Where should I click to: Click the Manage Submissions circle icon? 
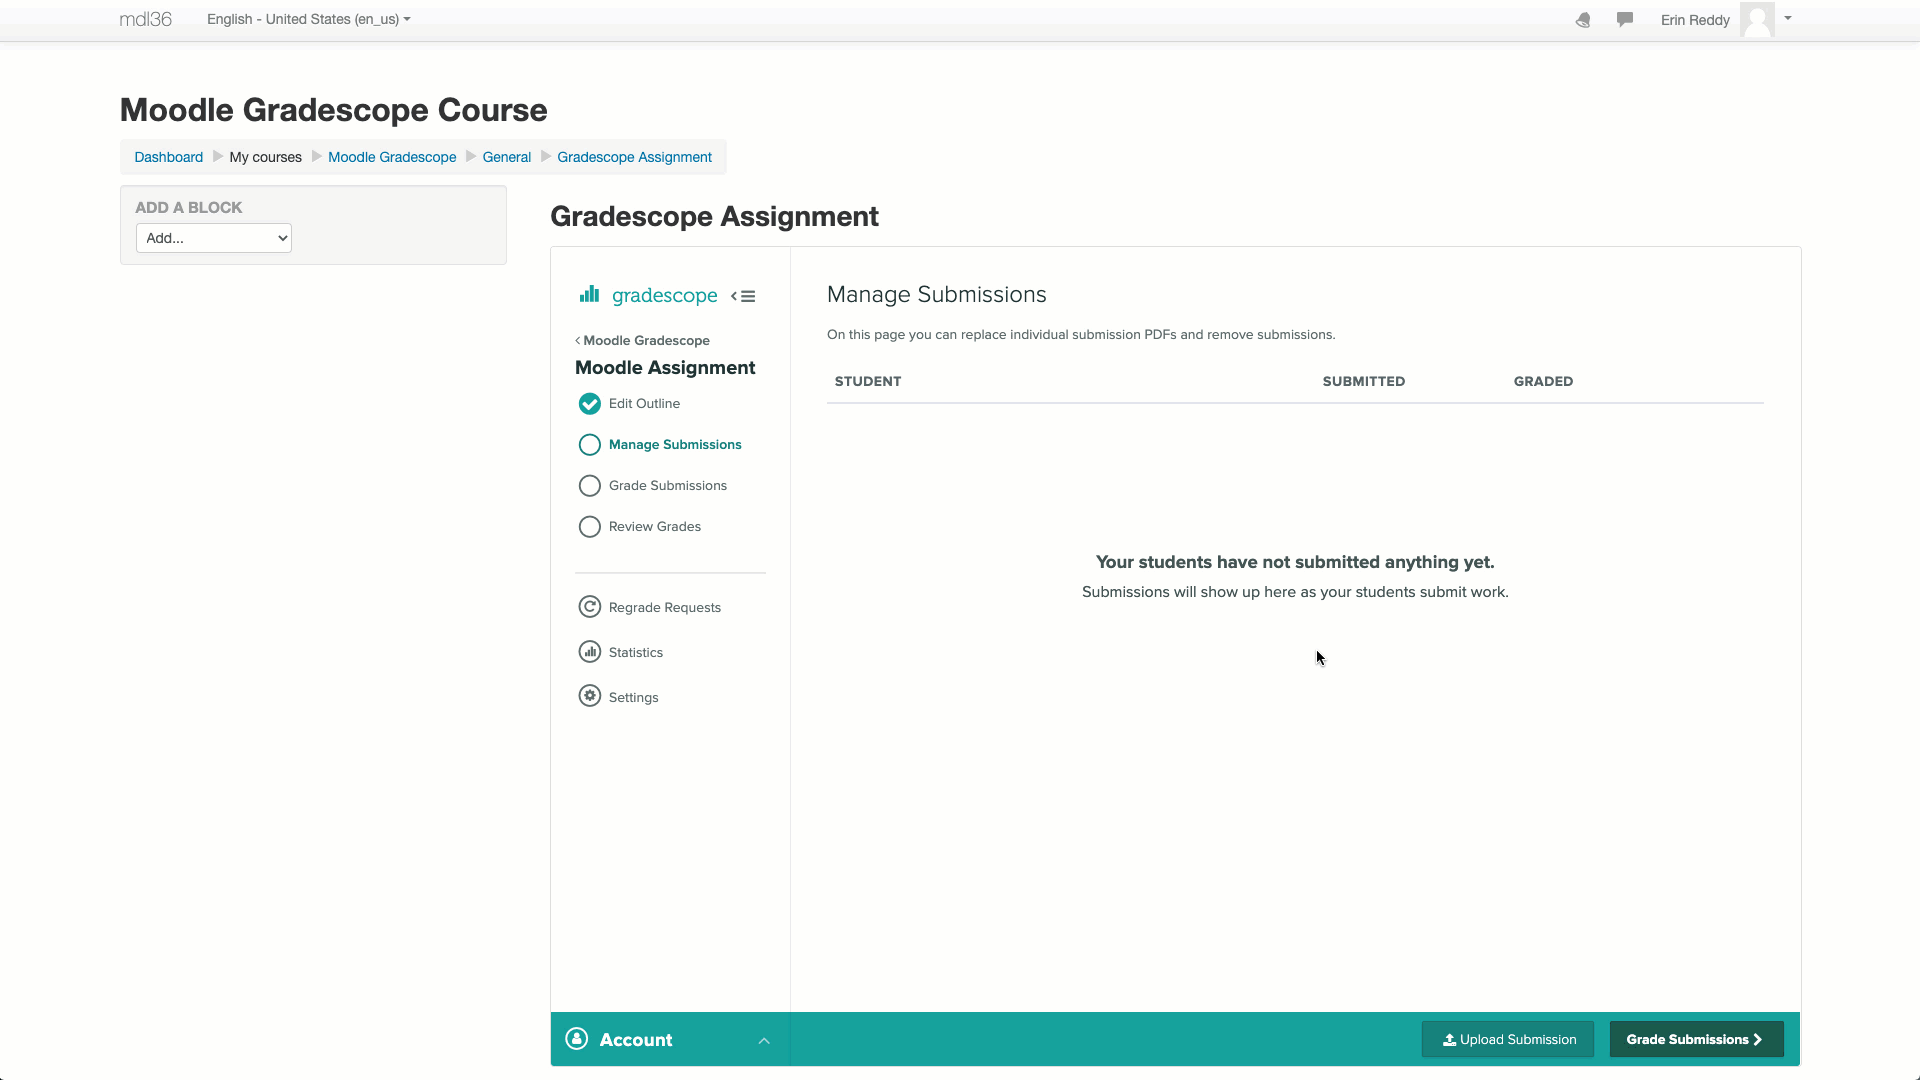(x=590, y=445)
